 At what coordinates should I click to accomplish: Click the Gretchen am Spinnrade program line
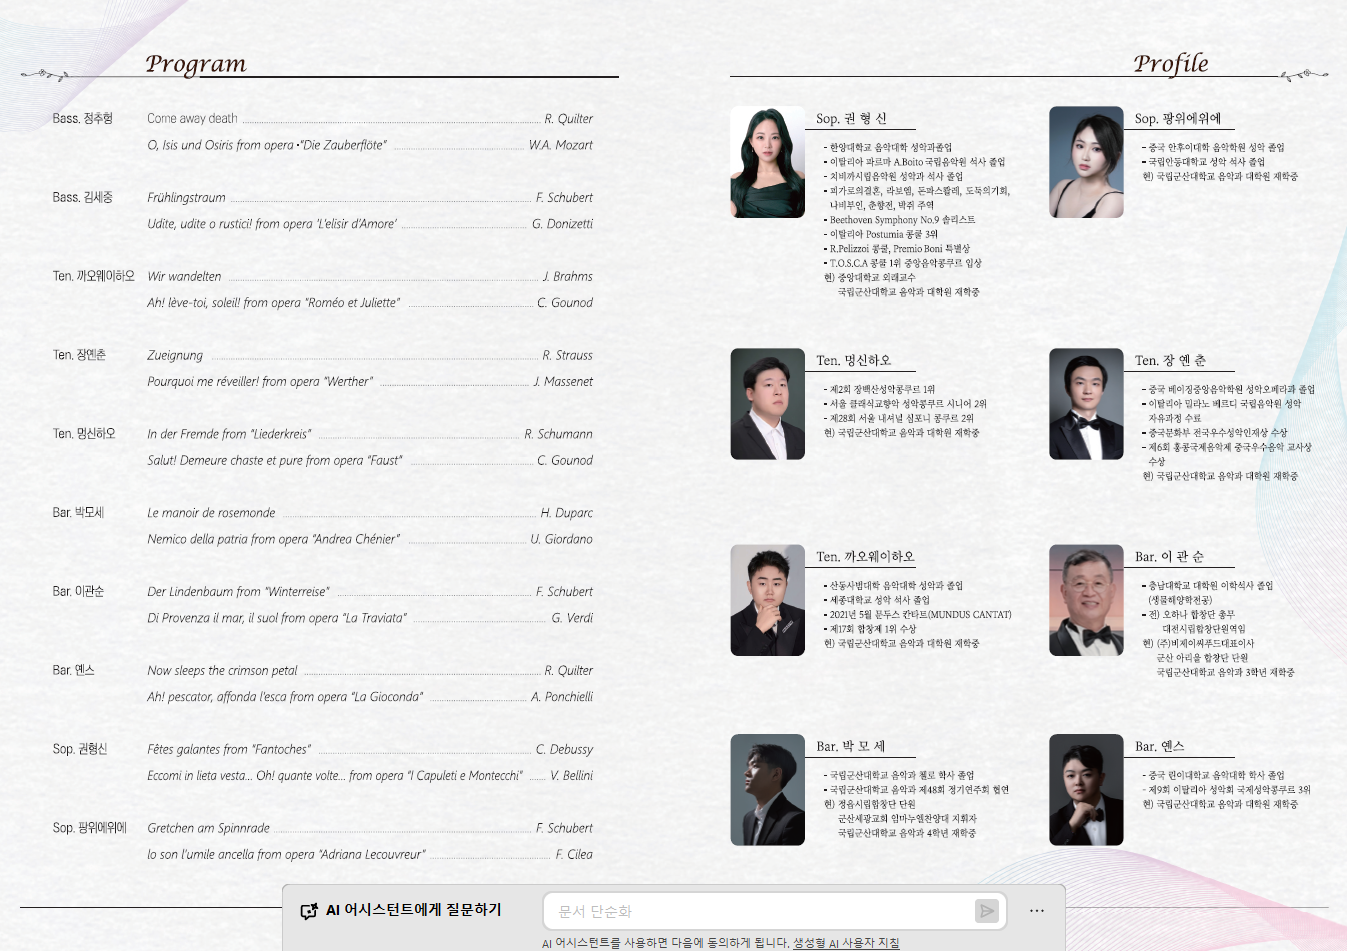tap(370, 828)
